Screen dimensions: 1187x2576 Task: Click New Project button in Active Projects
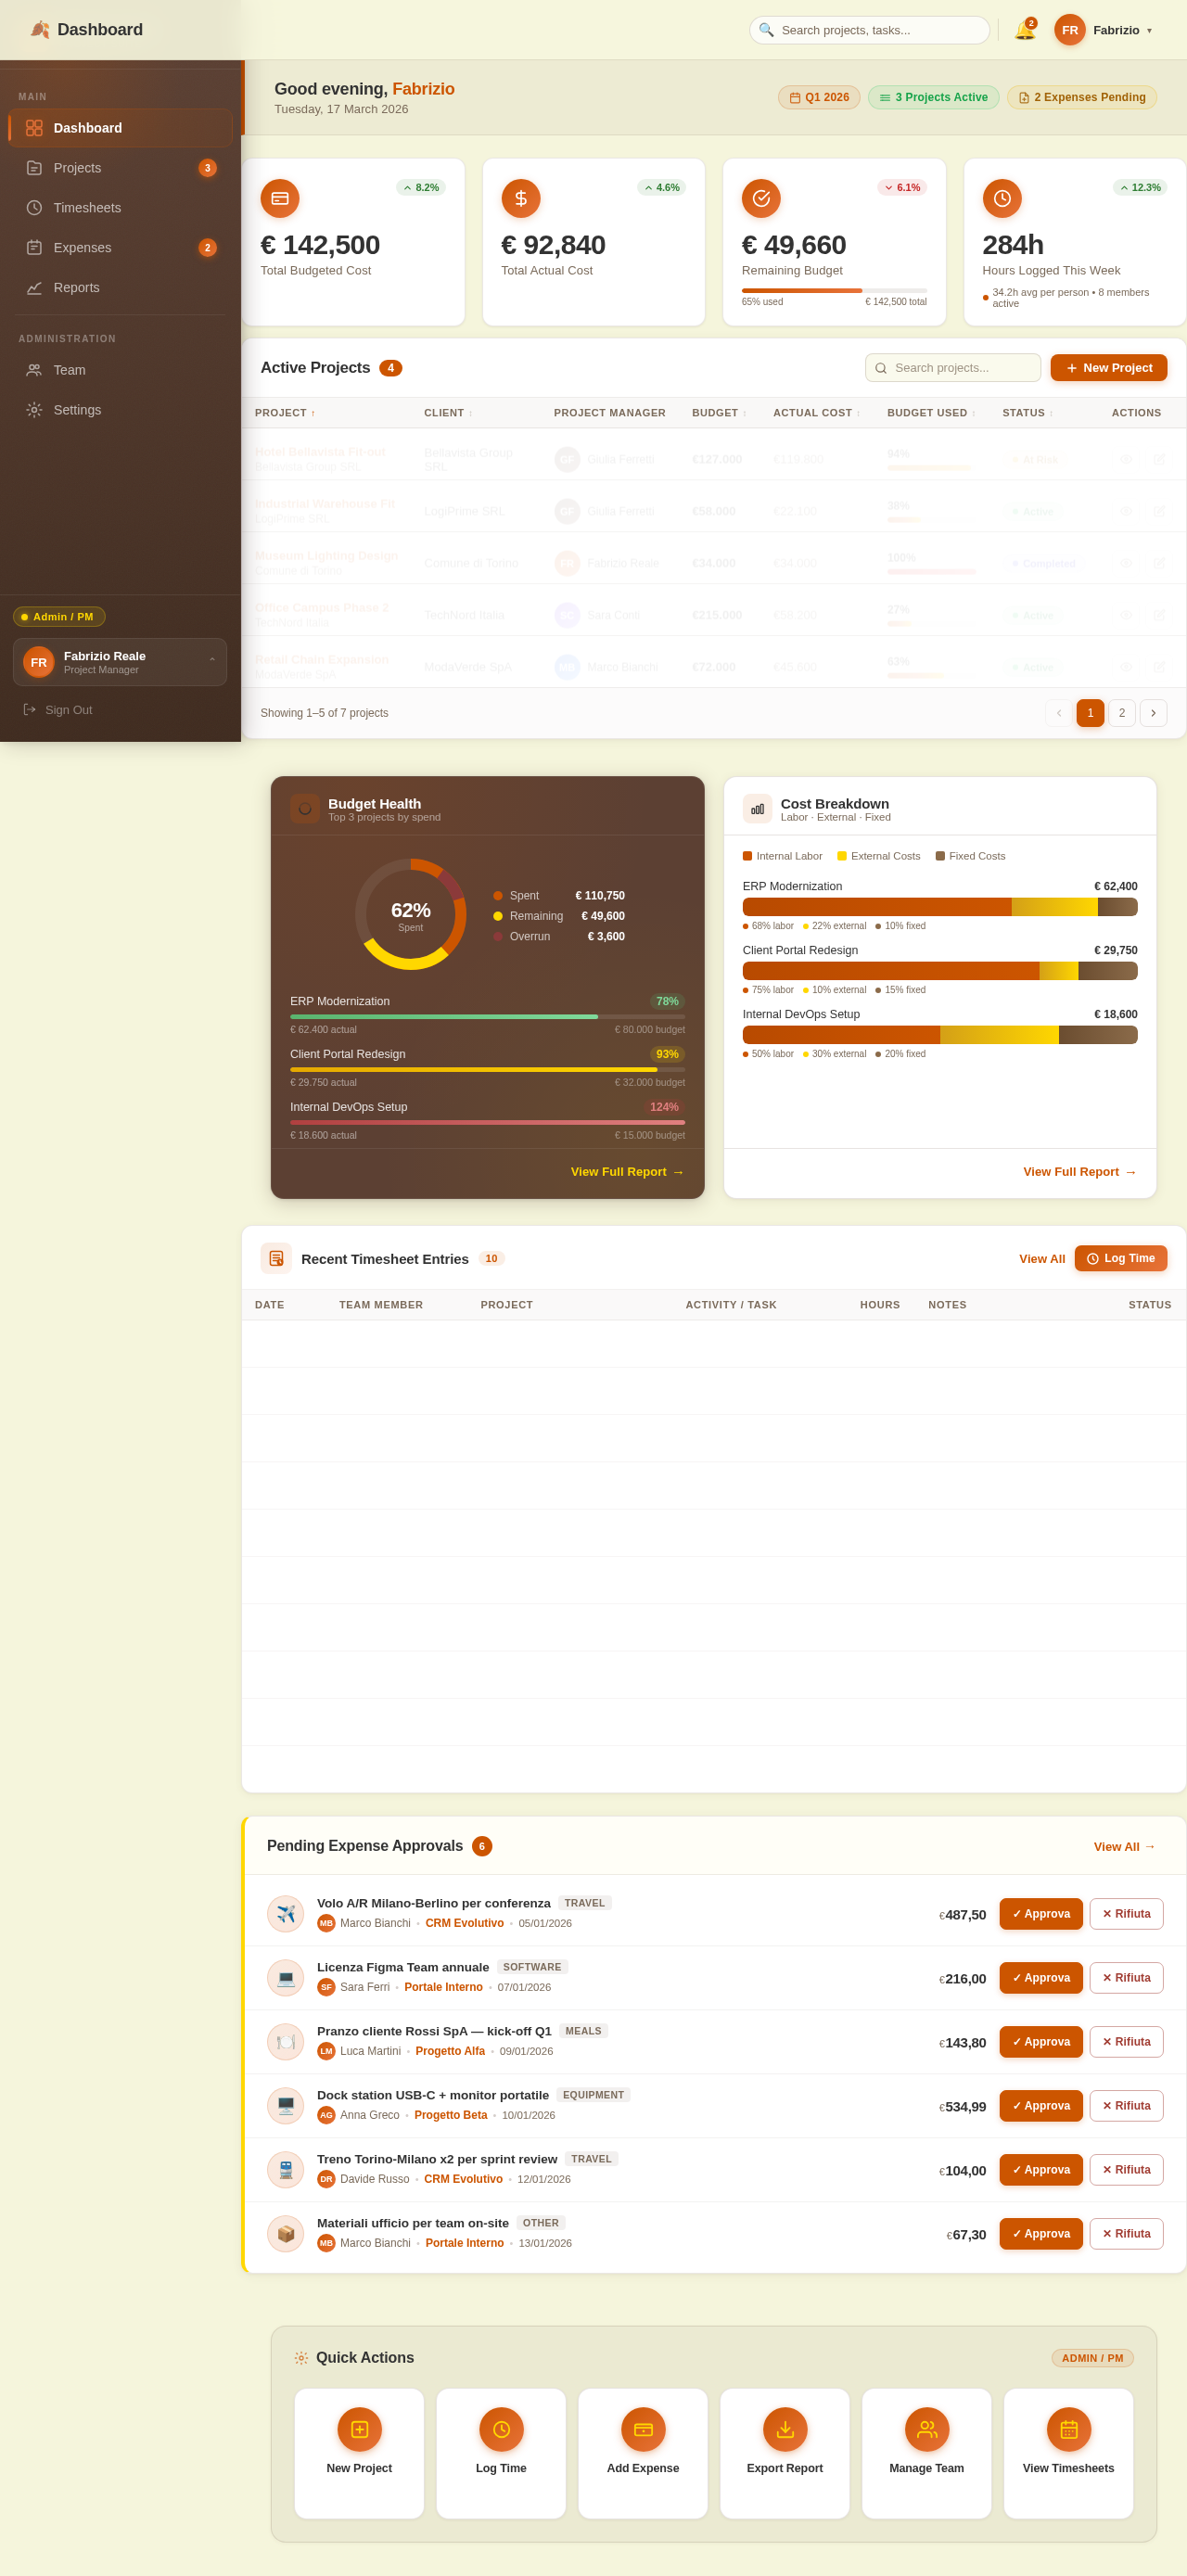coord(1108,368)
